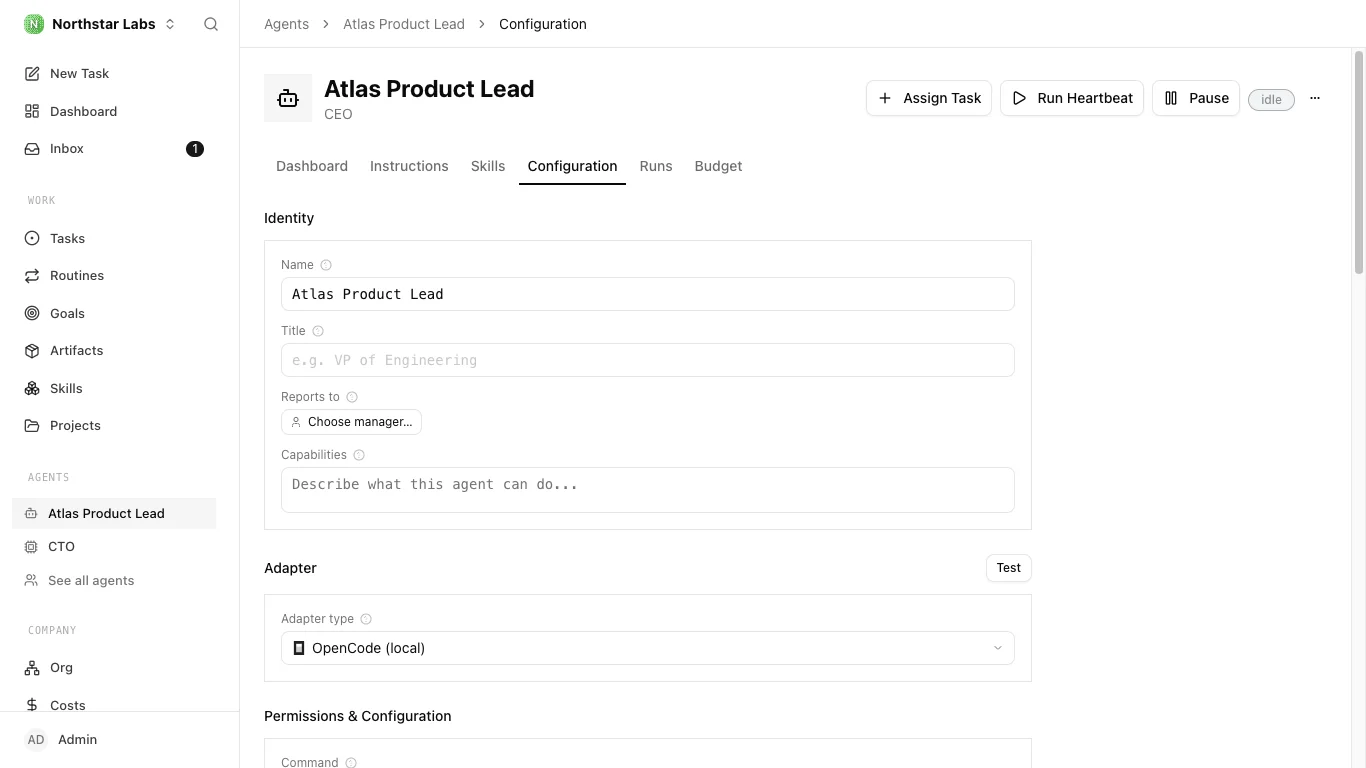Focus the Title input field
The width and height of the screenshot is (1366, 768).
point(648,360)
